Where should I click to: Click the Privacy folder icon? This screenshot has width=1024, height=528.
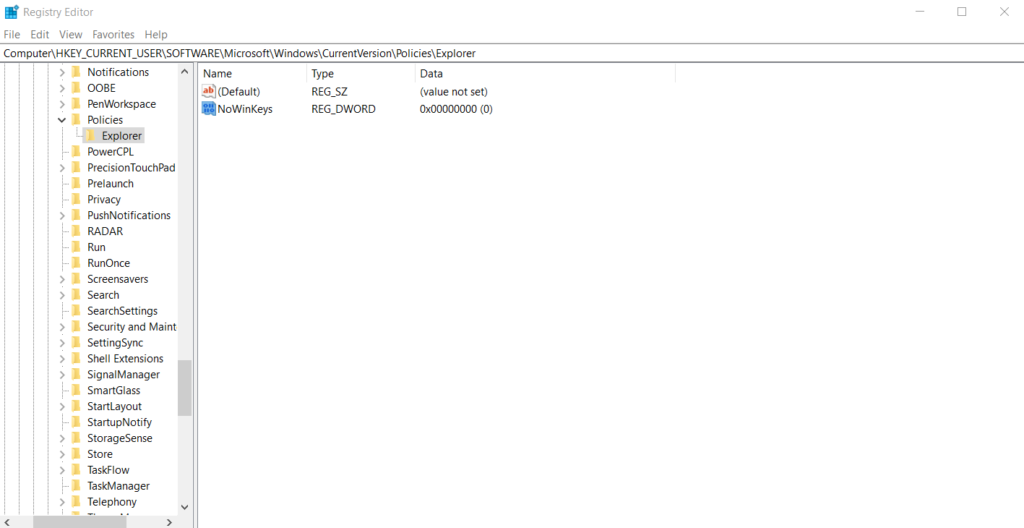click(76, 199)
